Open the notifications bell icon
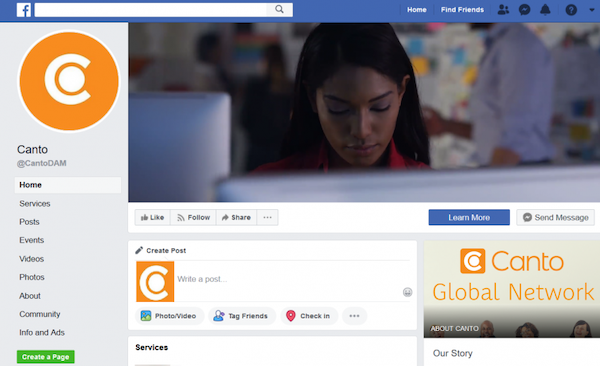 [545, 10]
